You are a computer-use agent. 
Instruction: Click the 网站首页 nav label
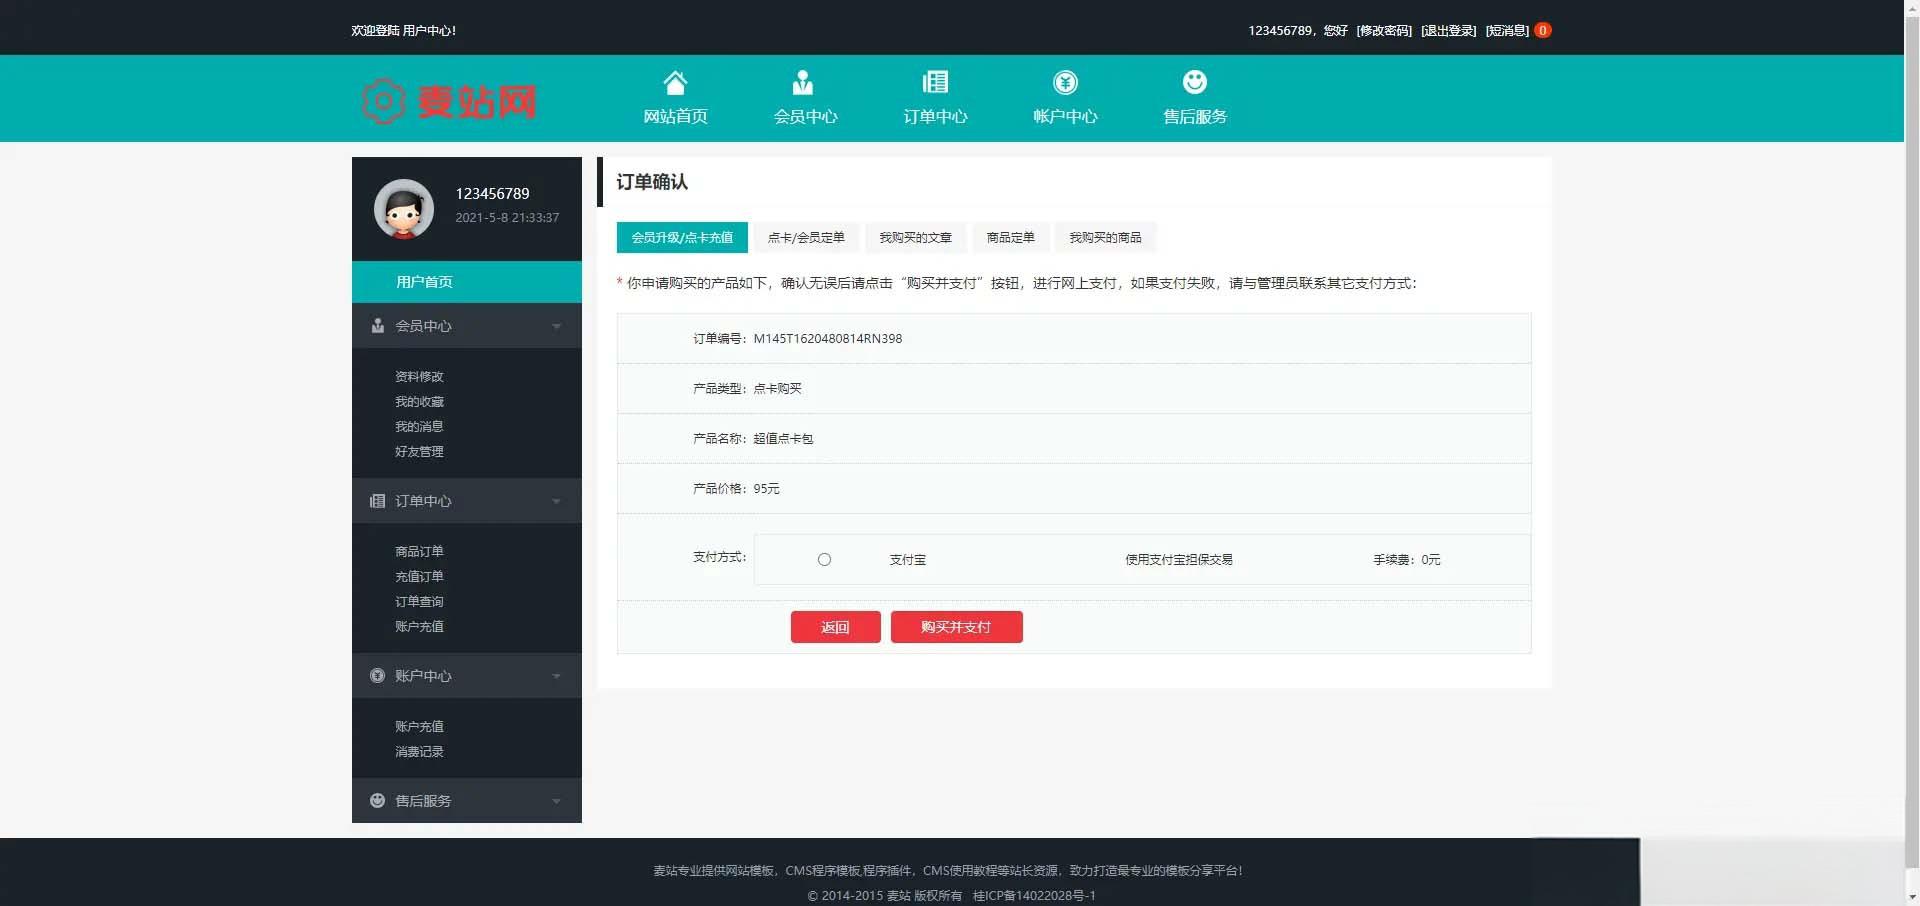pyautogui.click(x=675, y=117)
